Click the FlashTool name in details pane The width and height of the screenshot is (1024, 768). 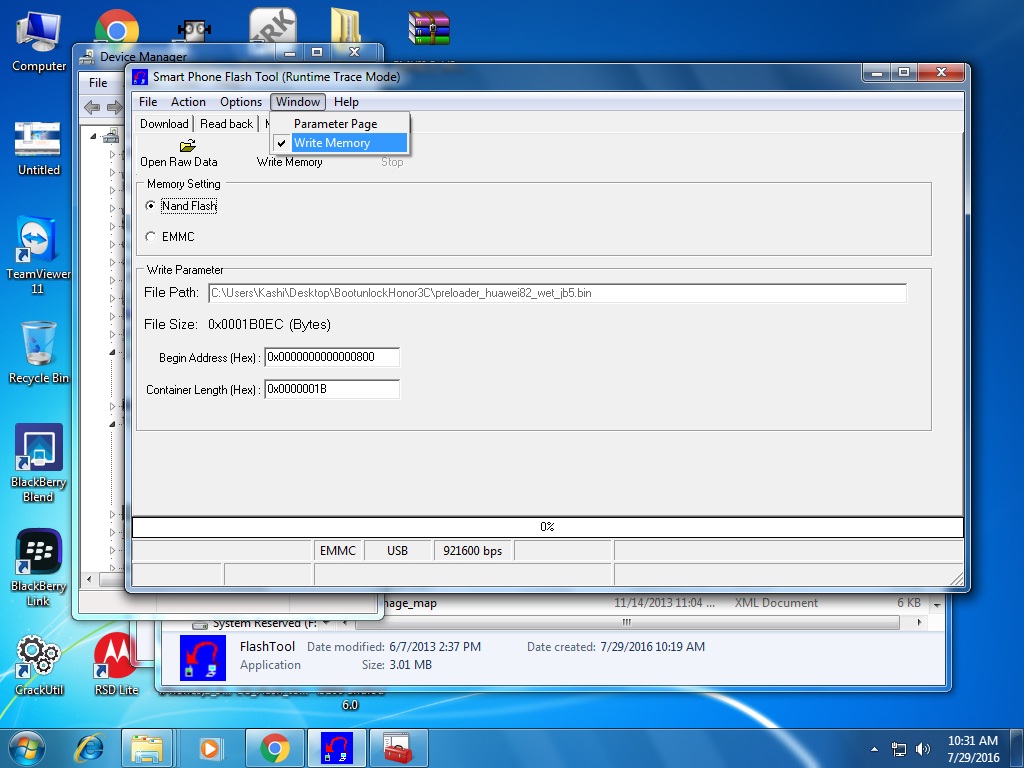[267, 647]
